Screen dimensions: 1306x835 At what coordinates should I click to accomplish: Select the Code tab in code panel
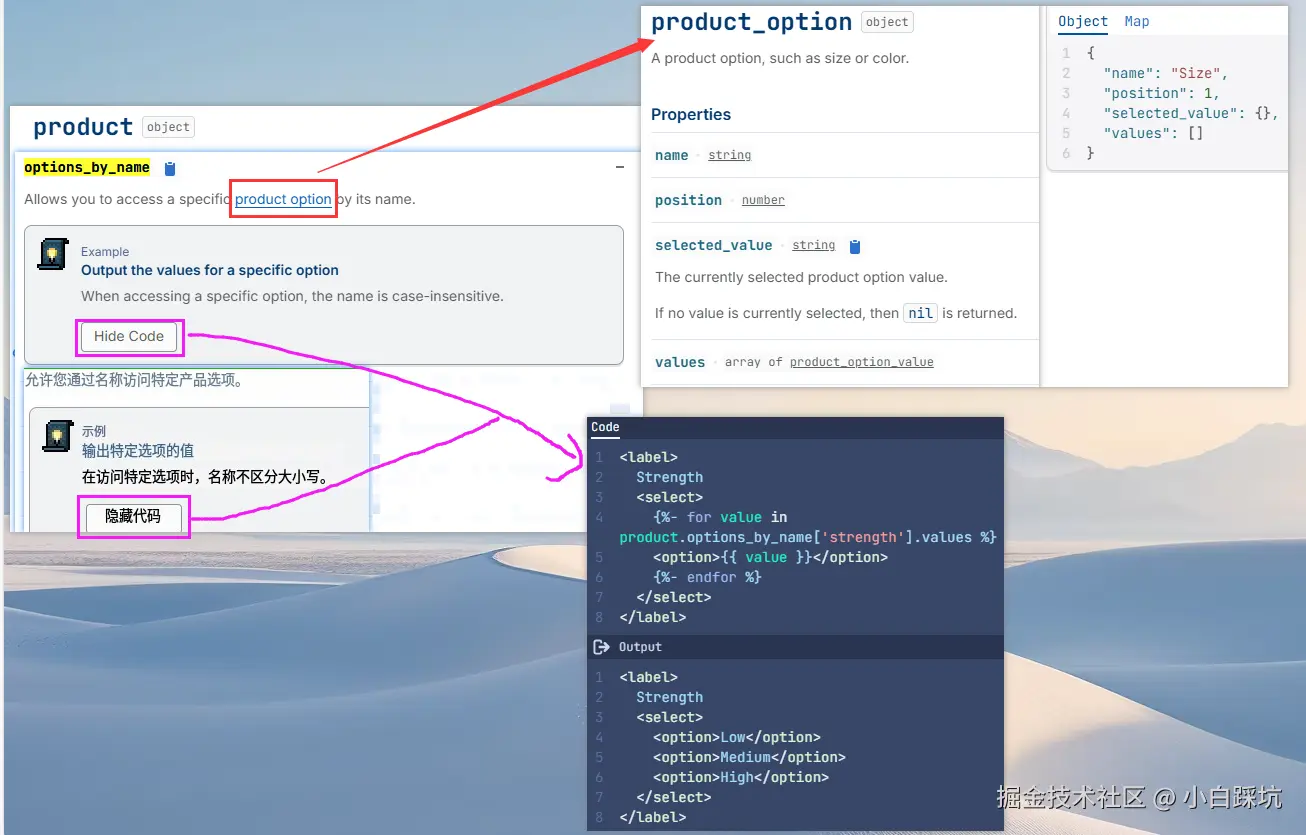[x=605, y=428]
